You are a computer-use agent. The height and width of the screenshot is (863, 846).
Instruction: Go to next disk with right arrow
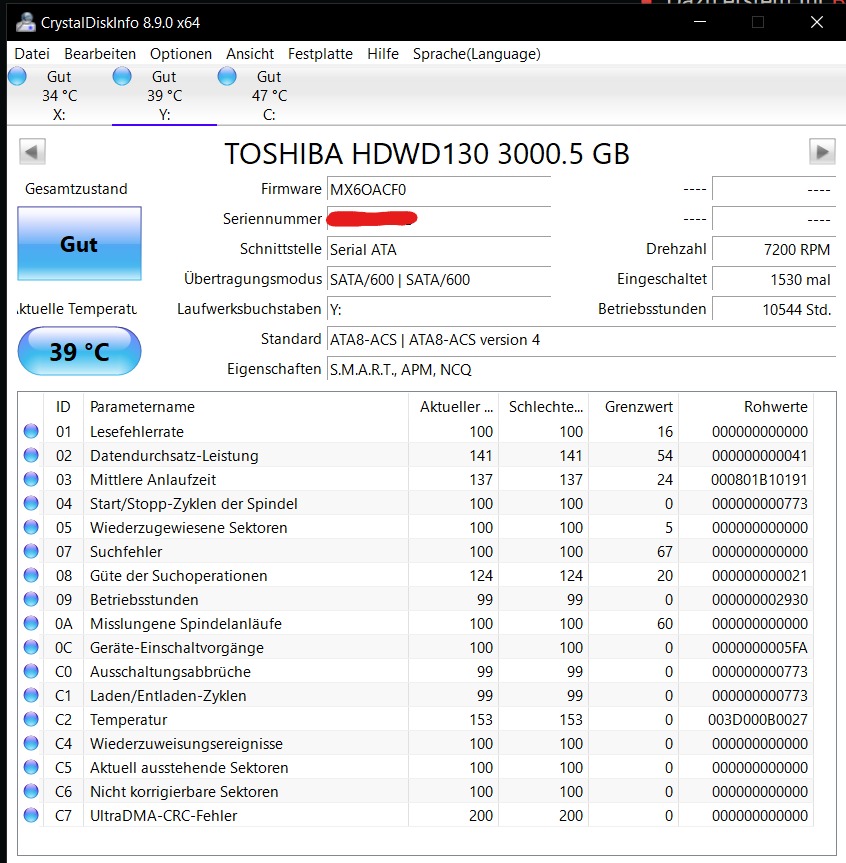click(x=822, y=151)
